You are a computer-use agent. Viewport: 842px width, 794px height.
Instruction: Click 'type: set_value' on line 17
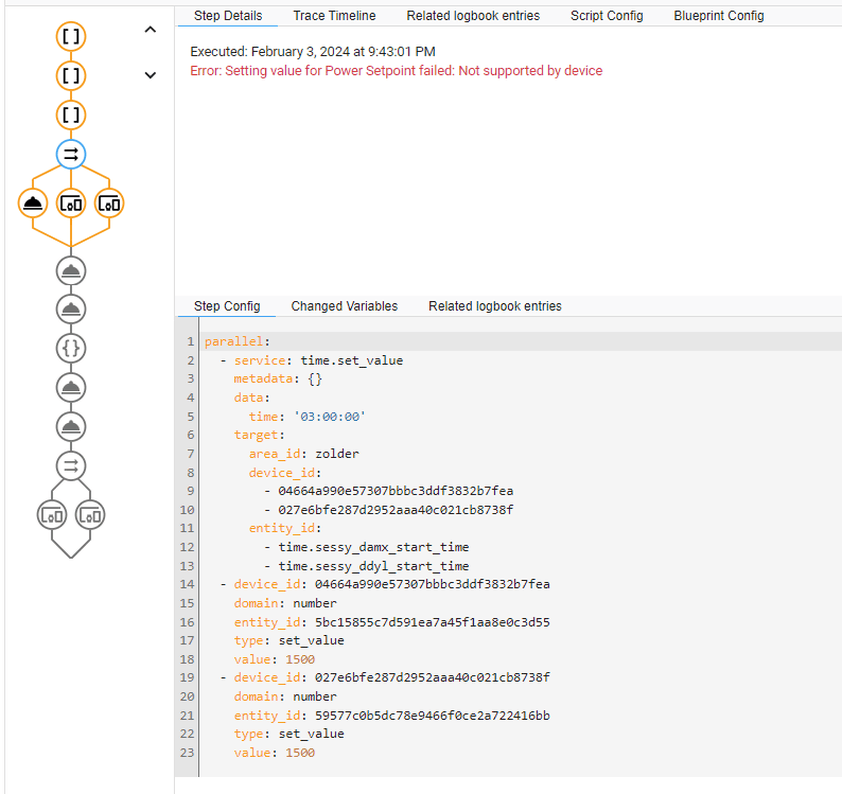pos(289,640)
